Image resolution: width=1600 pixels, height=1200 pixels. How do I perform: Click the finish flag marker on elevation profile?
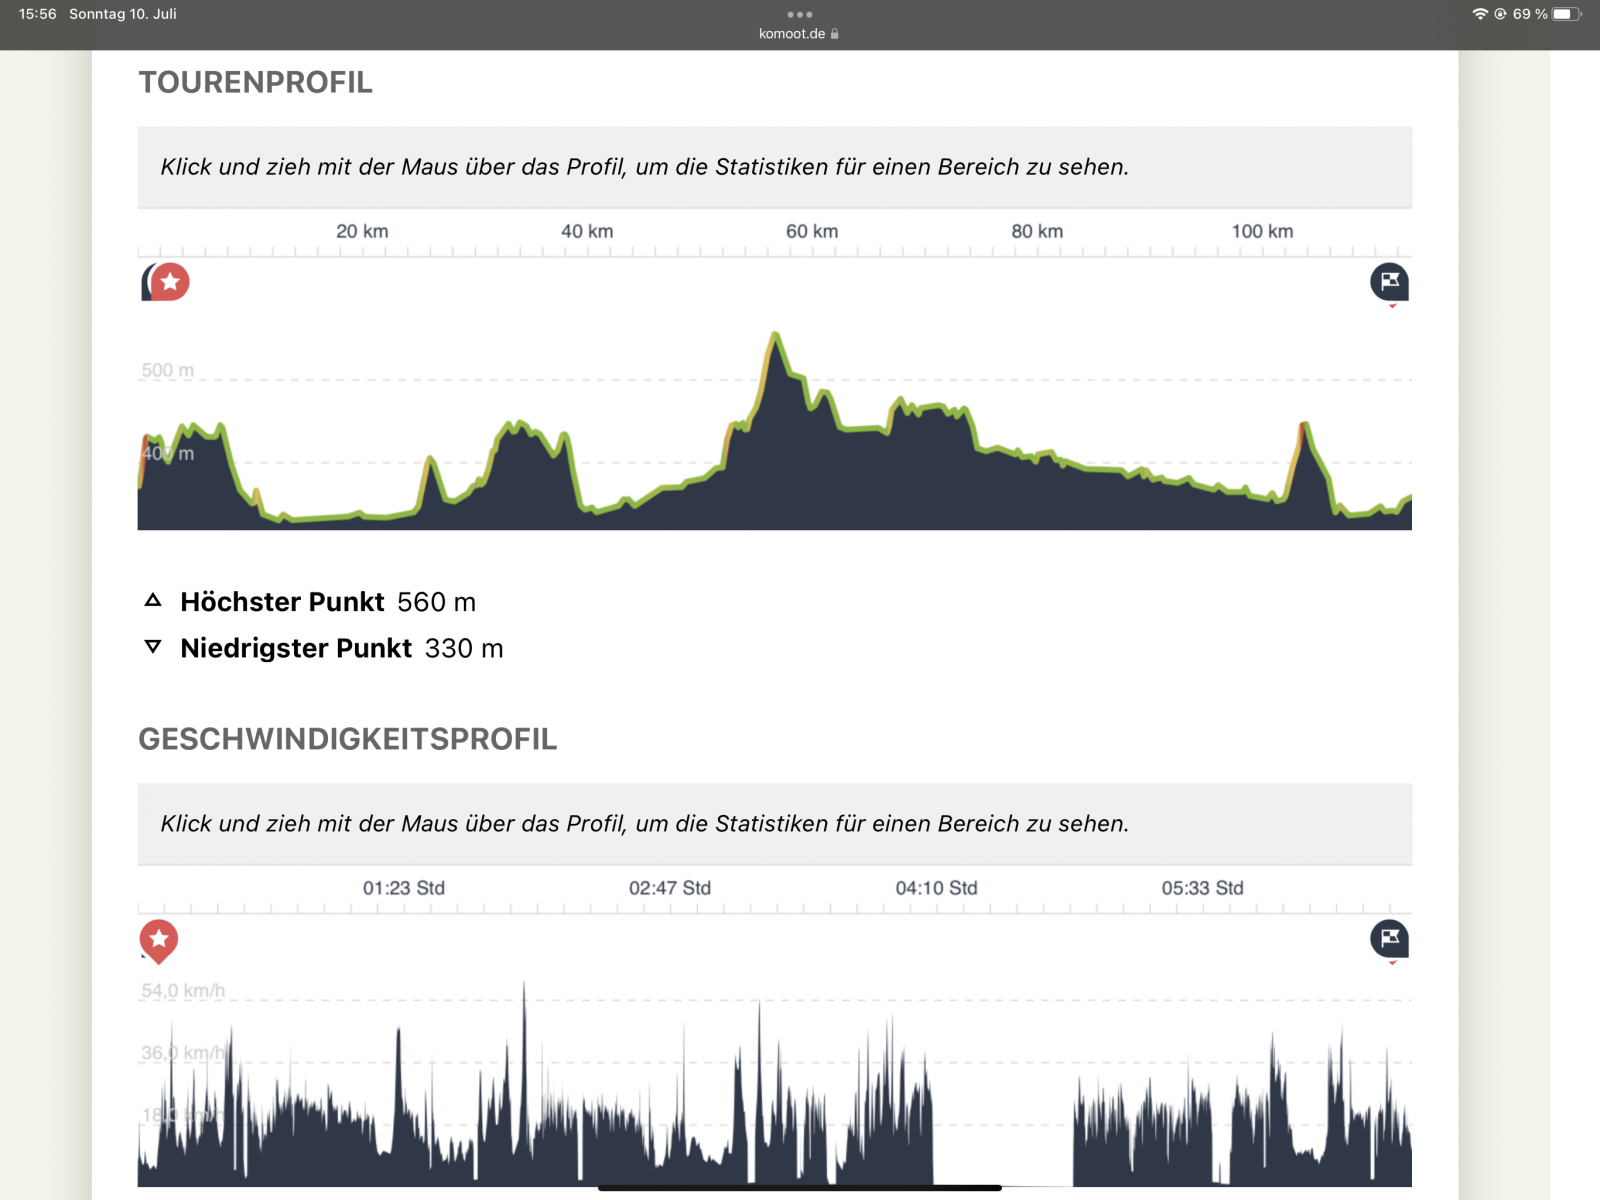point(1389,282)
